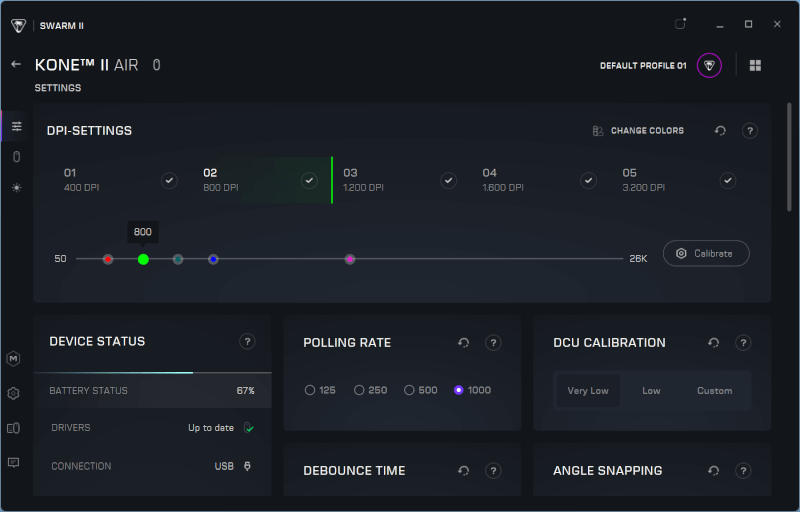Viewport: 800px width, 512px height.
Task: Click the USB connection icon
Action: 247,466
